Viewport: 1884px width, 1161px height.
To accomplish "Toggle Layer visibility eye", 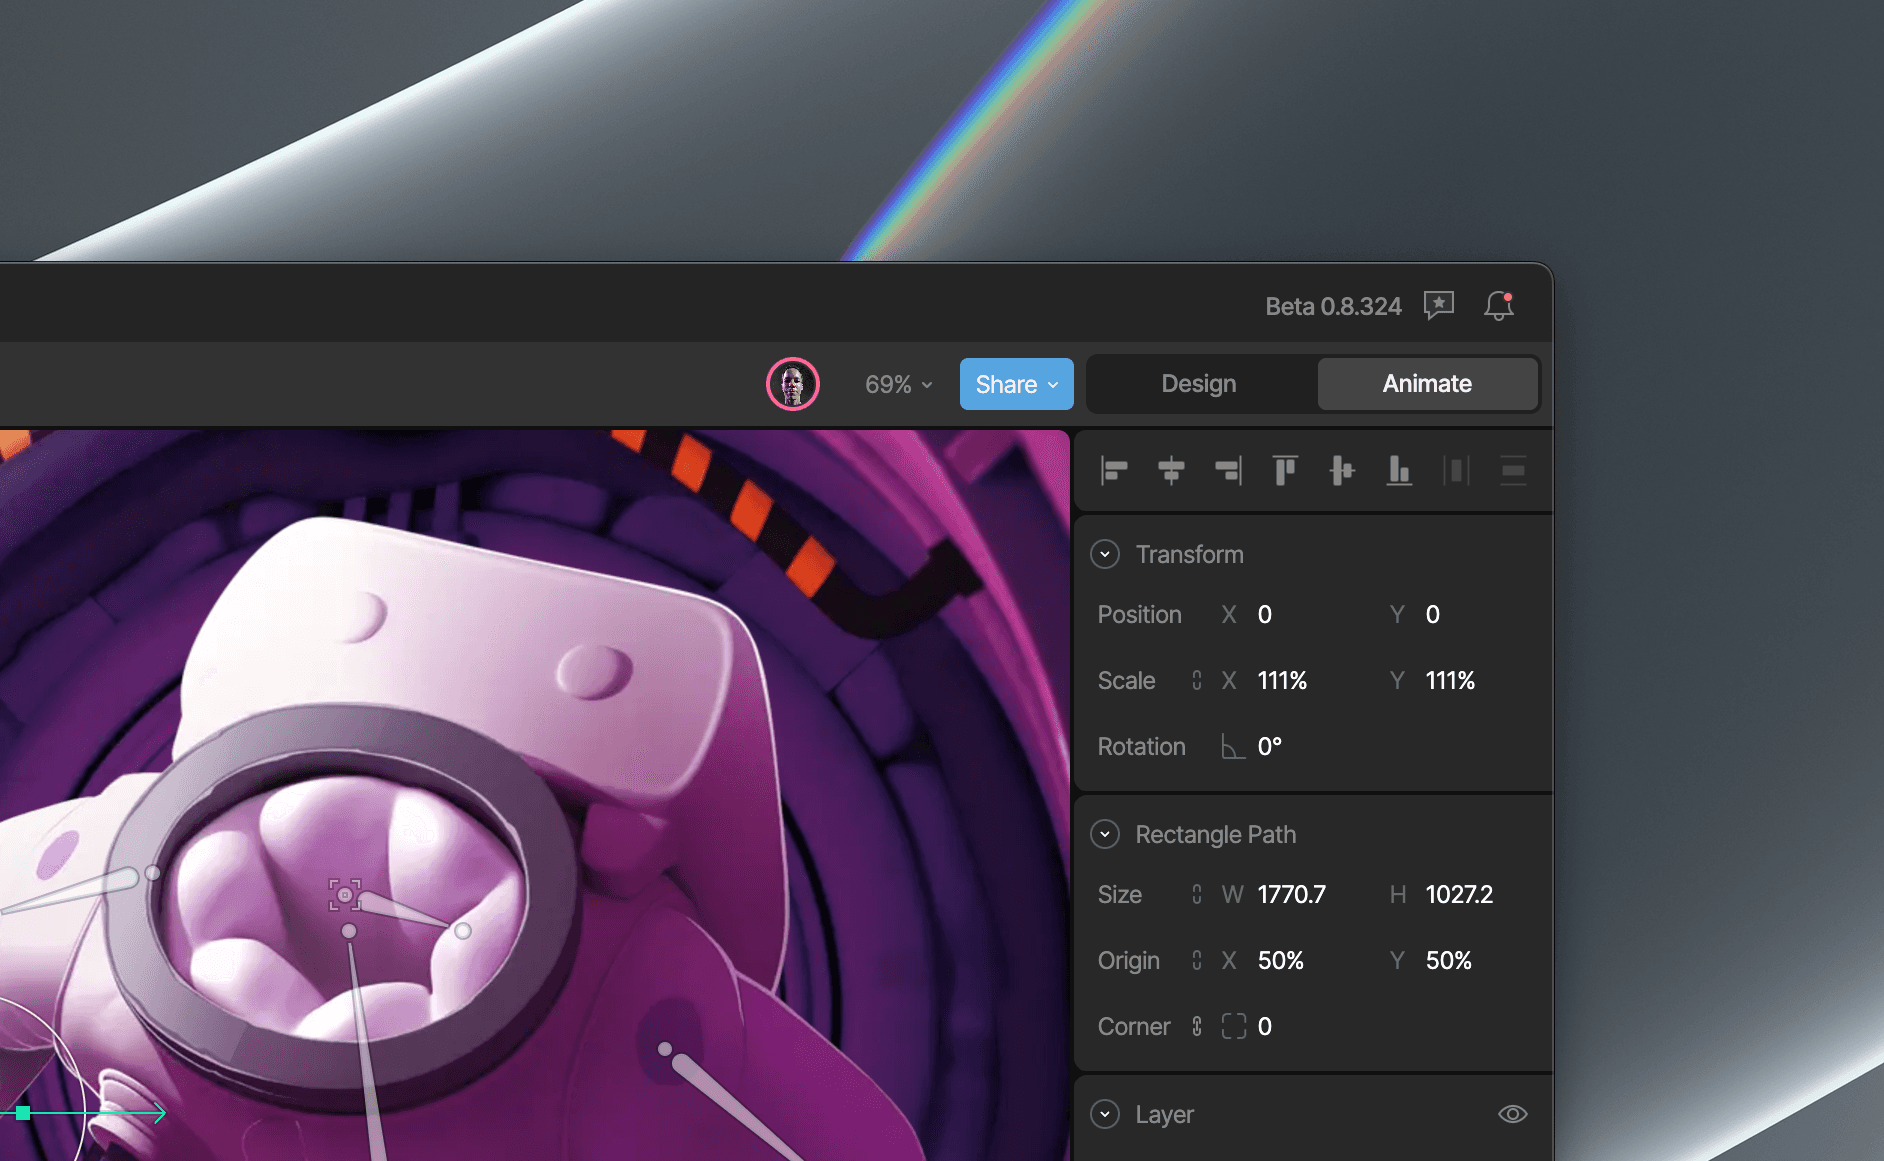I will [x=1513, y=1114].
